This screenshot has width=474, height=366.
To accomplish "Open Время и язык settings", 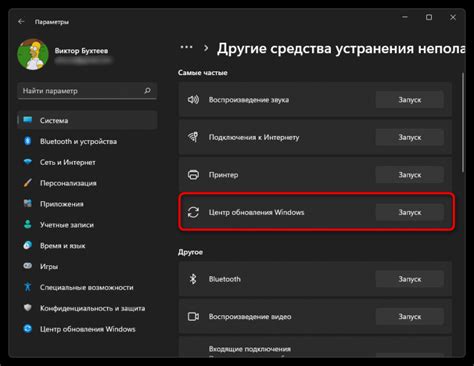I will pos(87,246).
